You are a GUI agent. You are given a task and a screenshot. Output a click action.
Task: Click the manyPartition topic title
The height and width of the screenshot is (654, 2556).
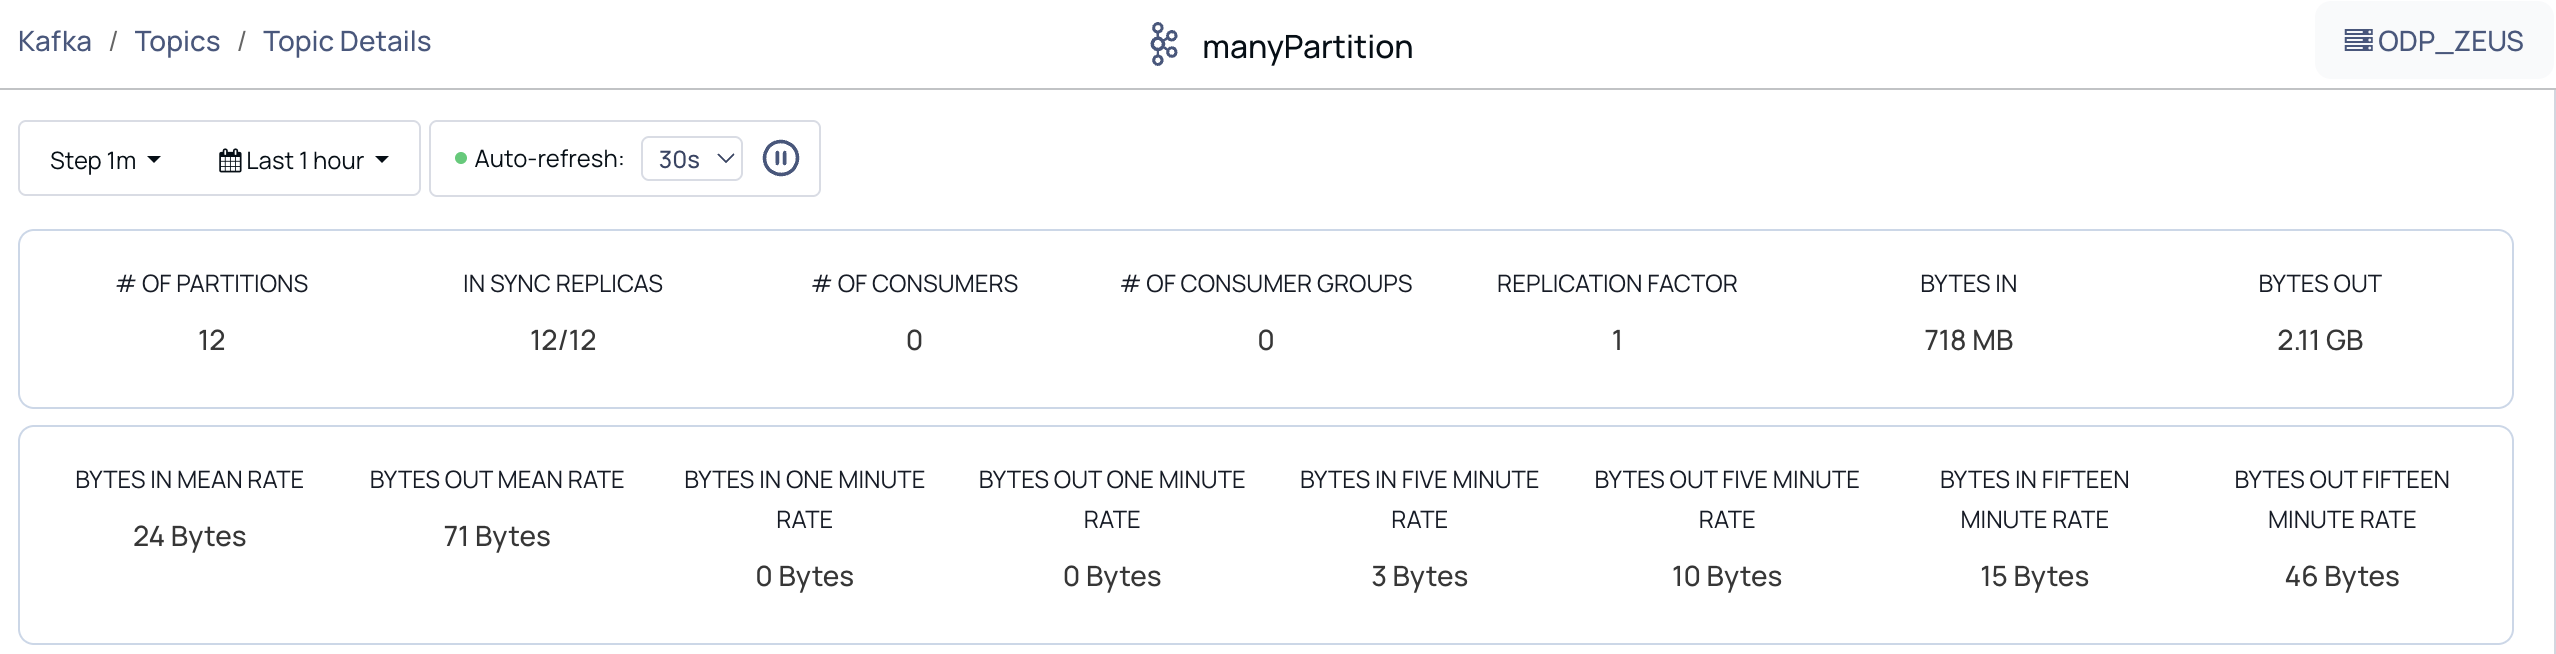(1307, 47)
